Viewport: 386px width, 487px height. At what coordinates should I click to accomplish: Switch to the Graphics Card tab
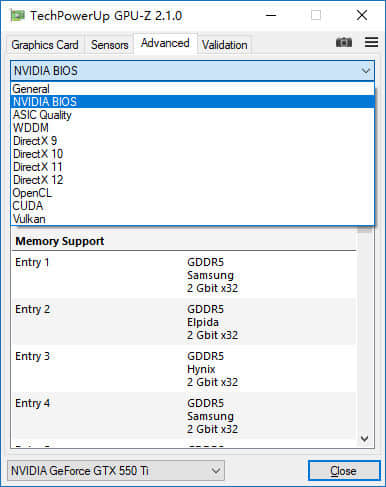[45, 45]
